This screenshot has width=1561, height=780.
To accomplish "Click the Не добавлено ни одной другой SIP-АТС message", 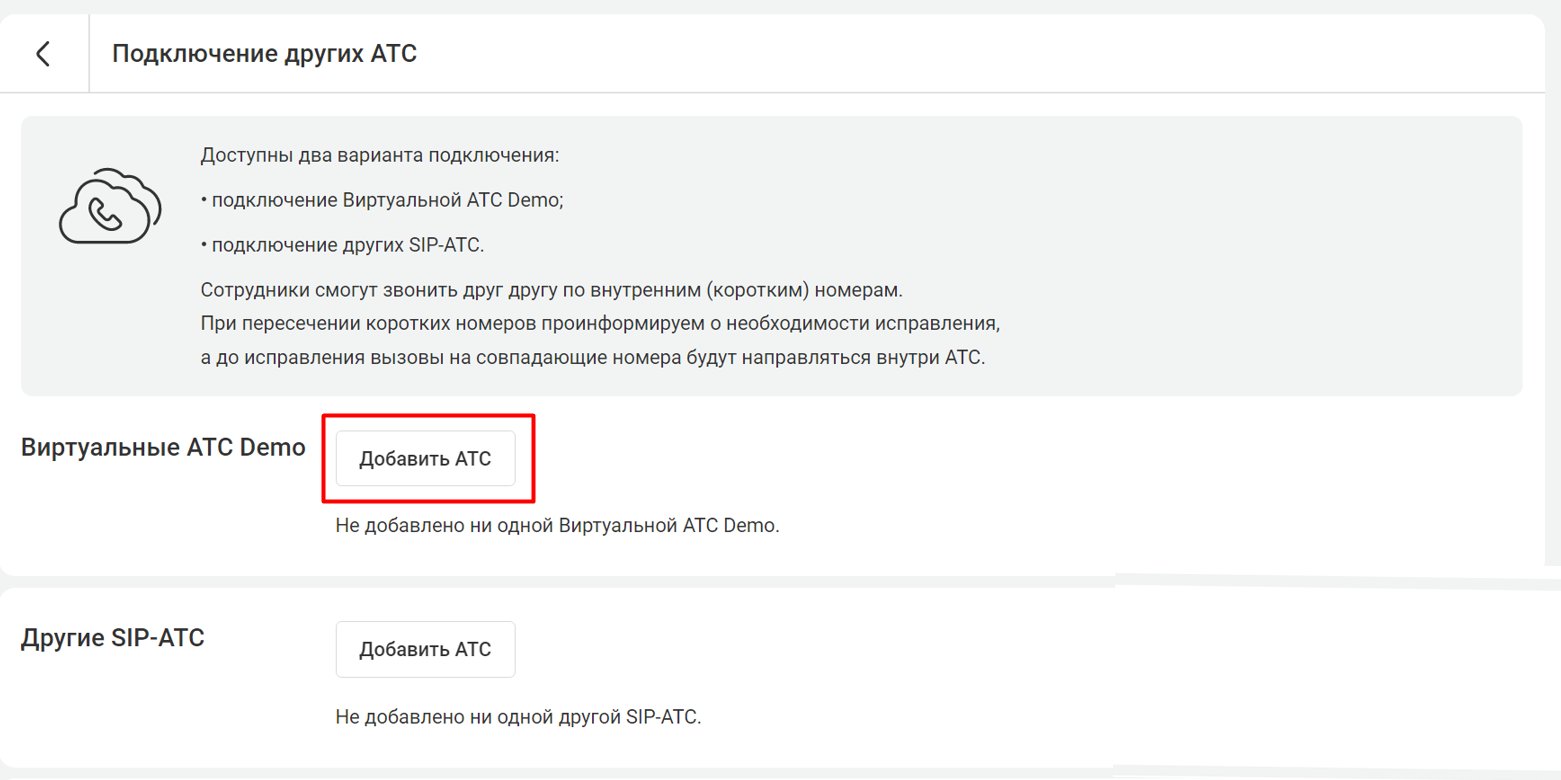I will pyautogui.click(x=519, y=717).
